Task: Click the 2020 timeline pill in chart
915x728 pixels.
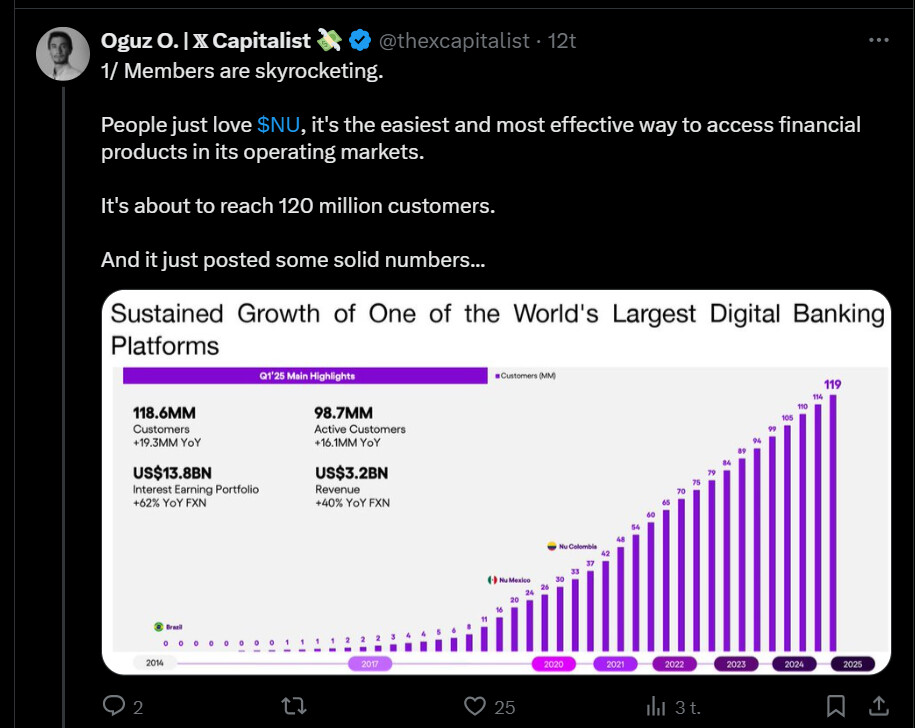Action: point(554,663)
